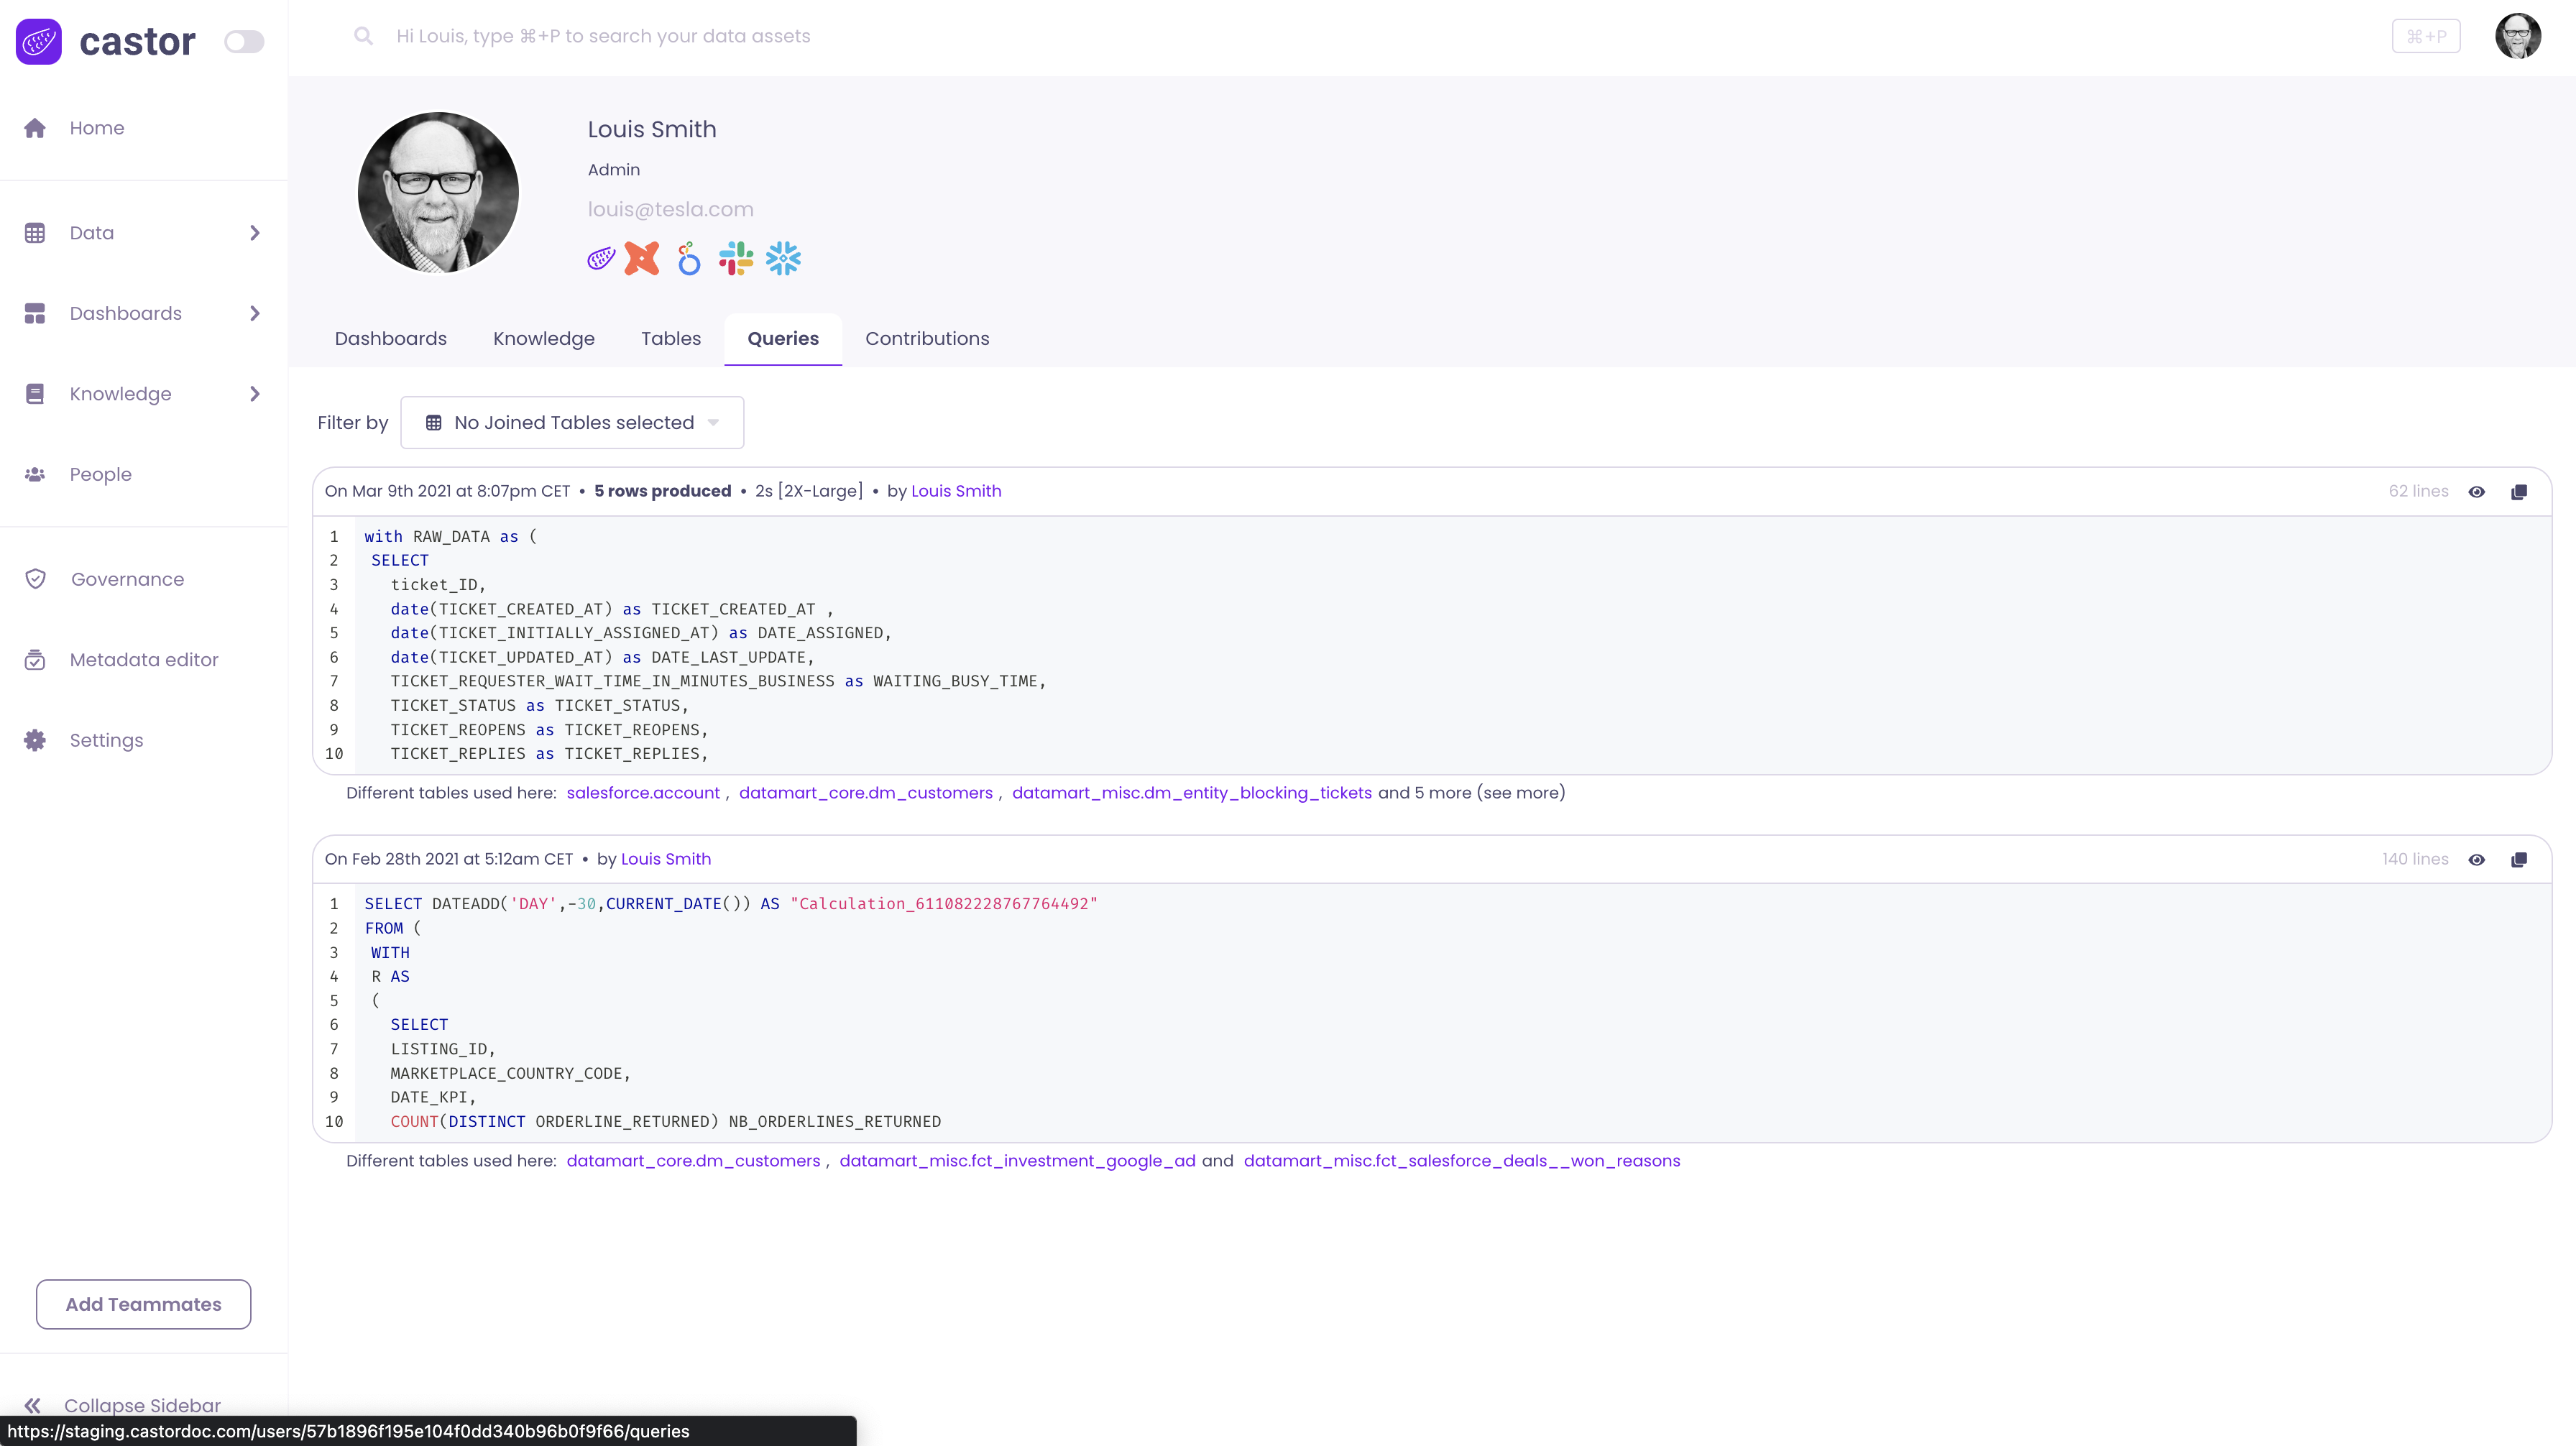2576x1446 pixels.
Task: Click the search data assets field
Action: [x=603, y=37]
